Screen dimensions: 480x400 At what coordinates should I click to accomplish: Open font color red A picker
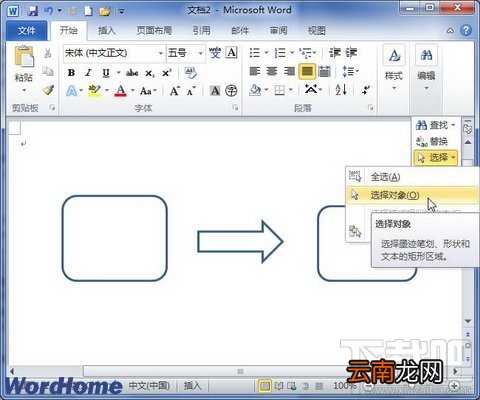tap(121, 90)
